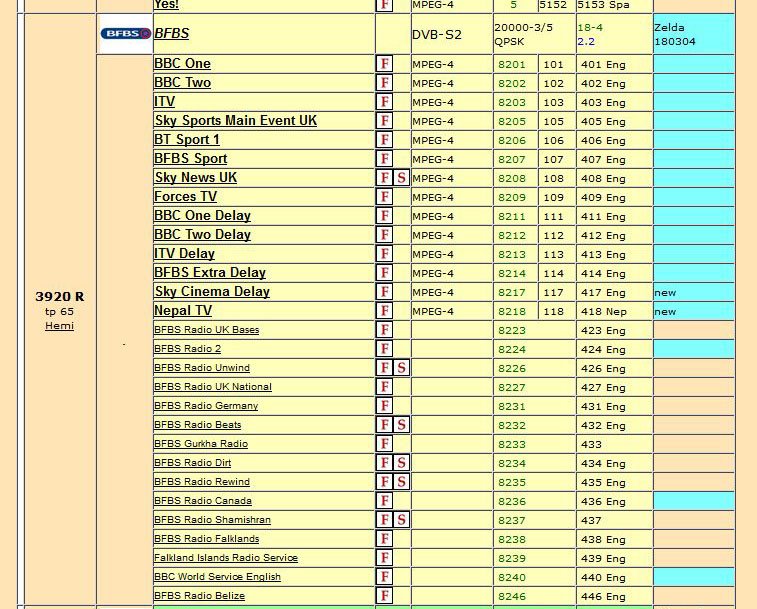This screenshot has height=609, width=757.
Task: Open the BFBS Radio Canada link
Action: [203, 501]
